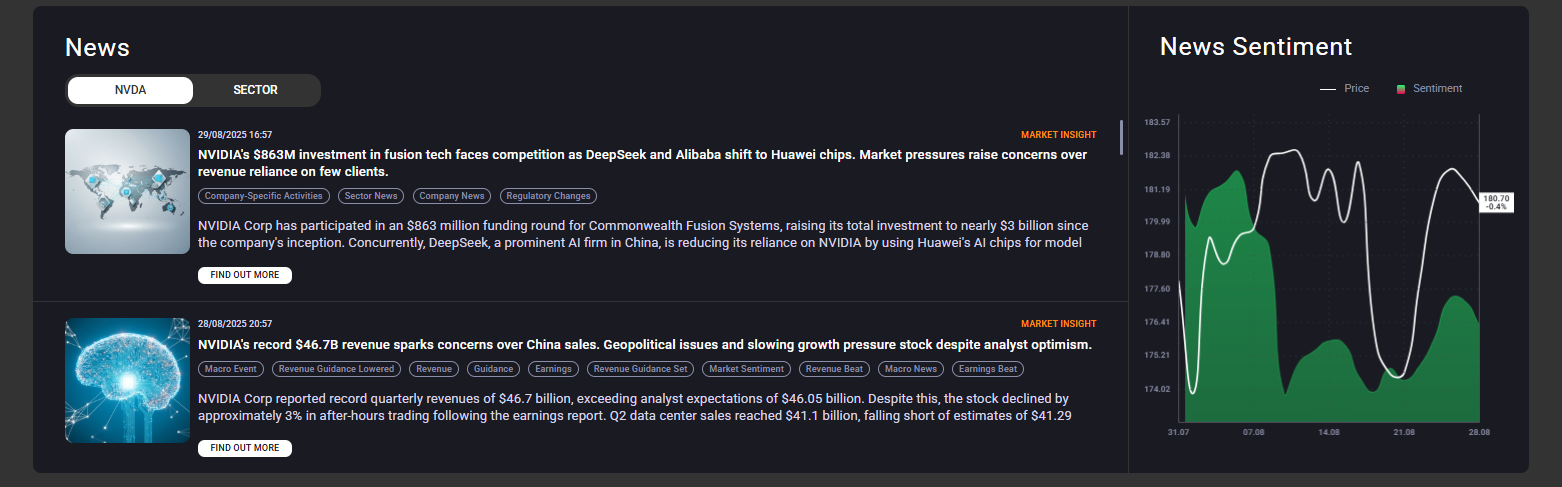This screenshot has height=487, width=1562.
Task: Click Market Insight label on the fusion article
Action: click(1058, 135)
